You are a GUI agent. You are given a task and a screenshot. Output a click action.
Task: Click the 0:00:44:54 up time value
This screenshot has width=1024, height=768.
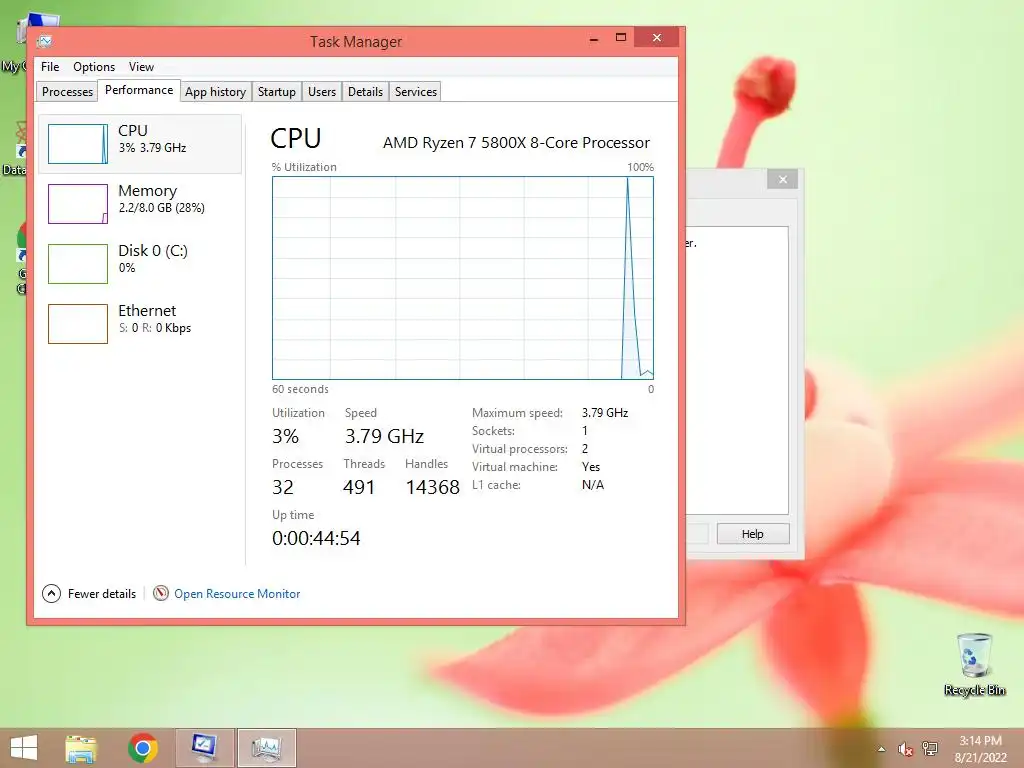[x=316, y=538]
